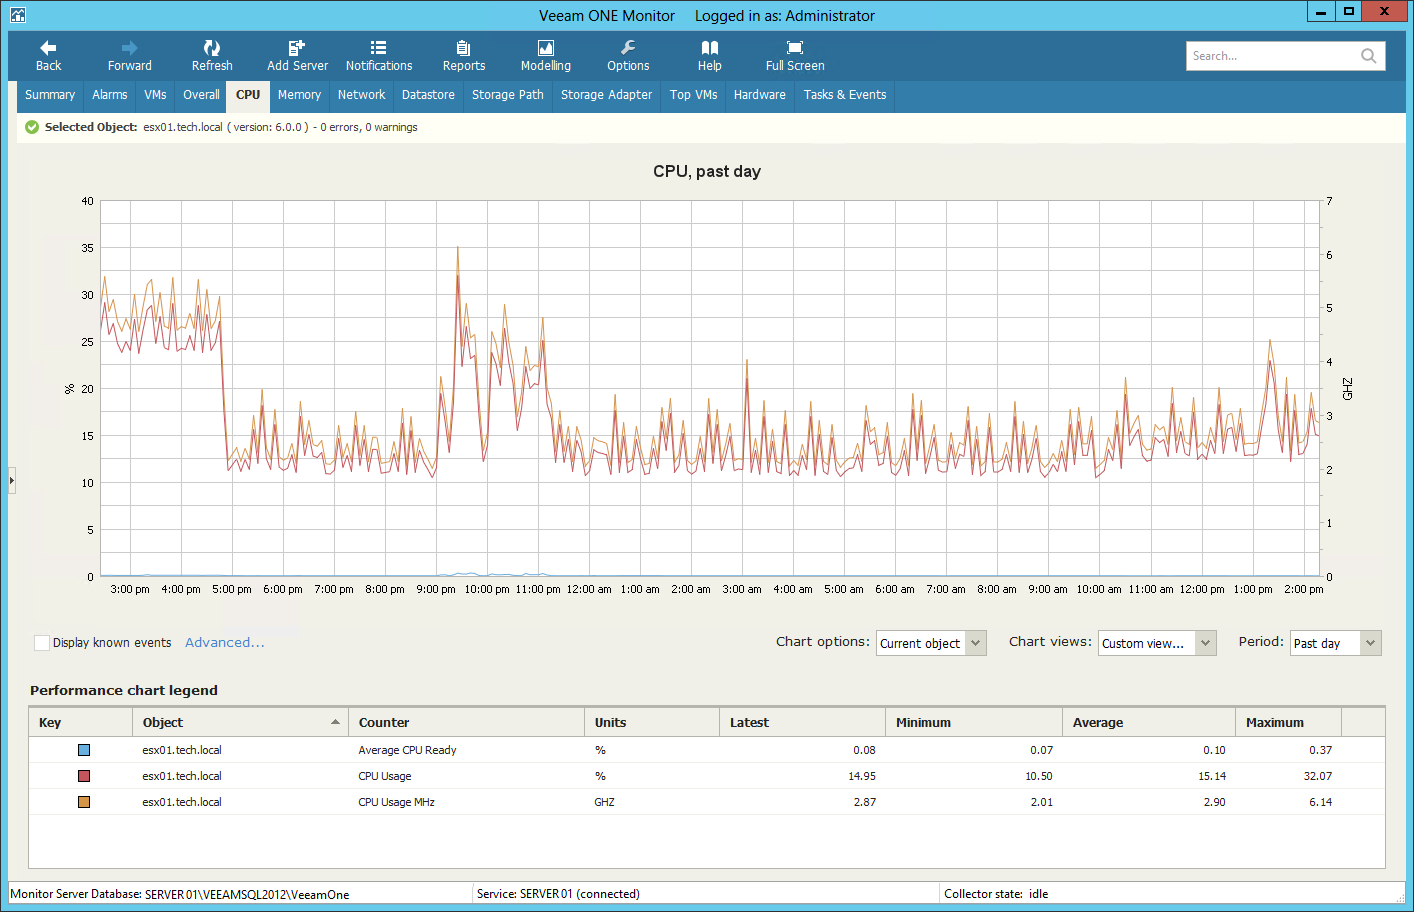Click the Back arrow icon

[48, 48]
